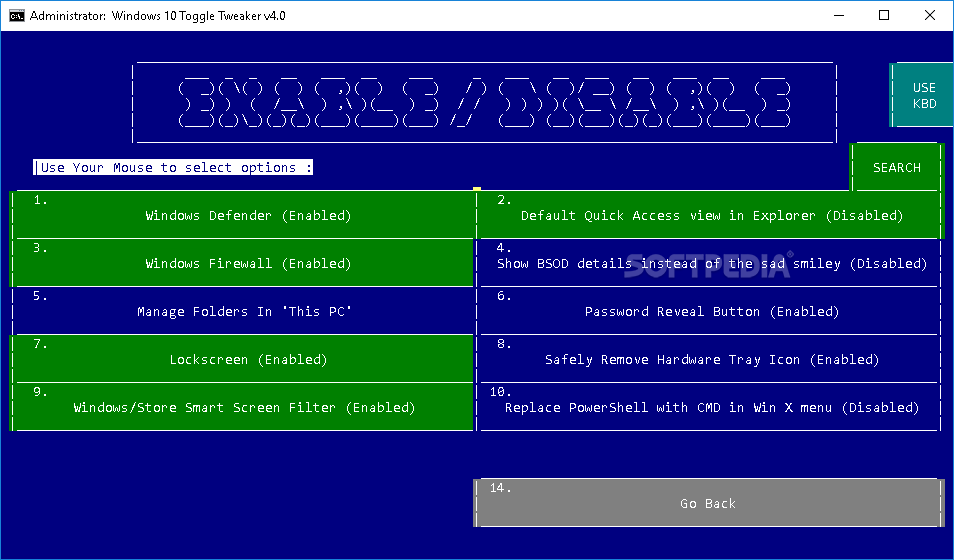The image size is (954, 560).
Task: Click the Go Back button
Action: coord(709,503)
